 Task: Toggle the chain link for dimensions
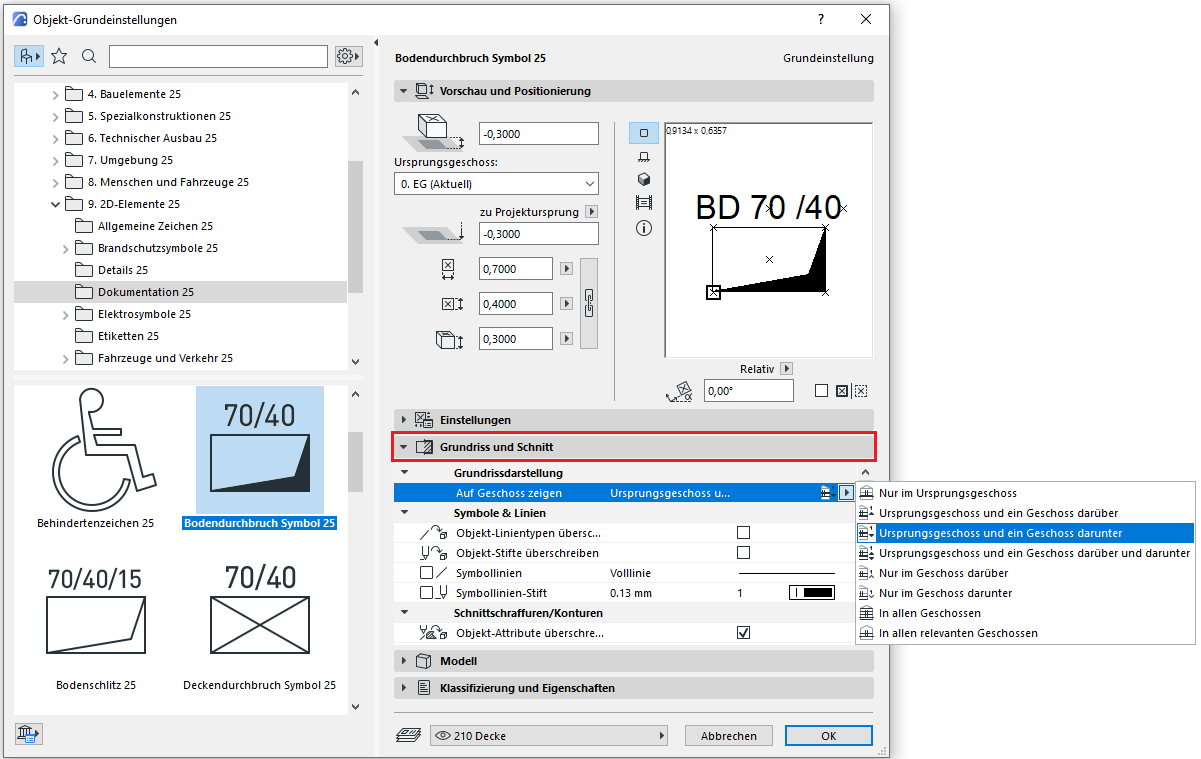point(589,303)
